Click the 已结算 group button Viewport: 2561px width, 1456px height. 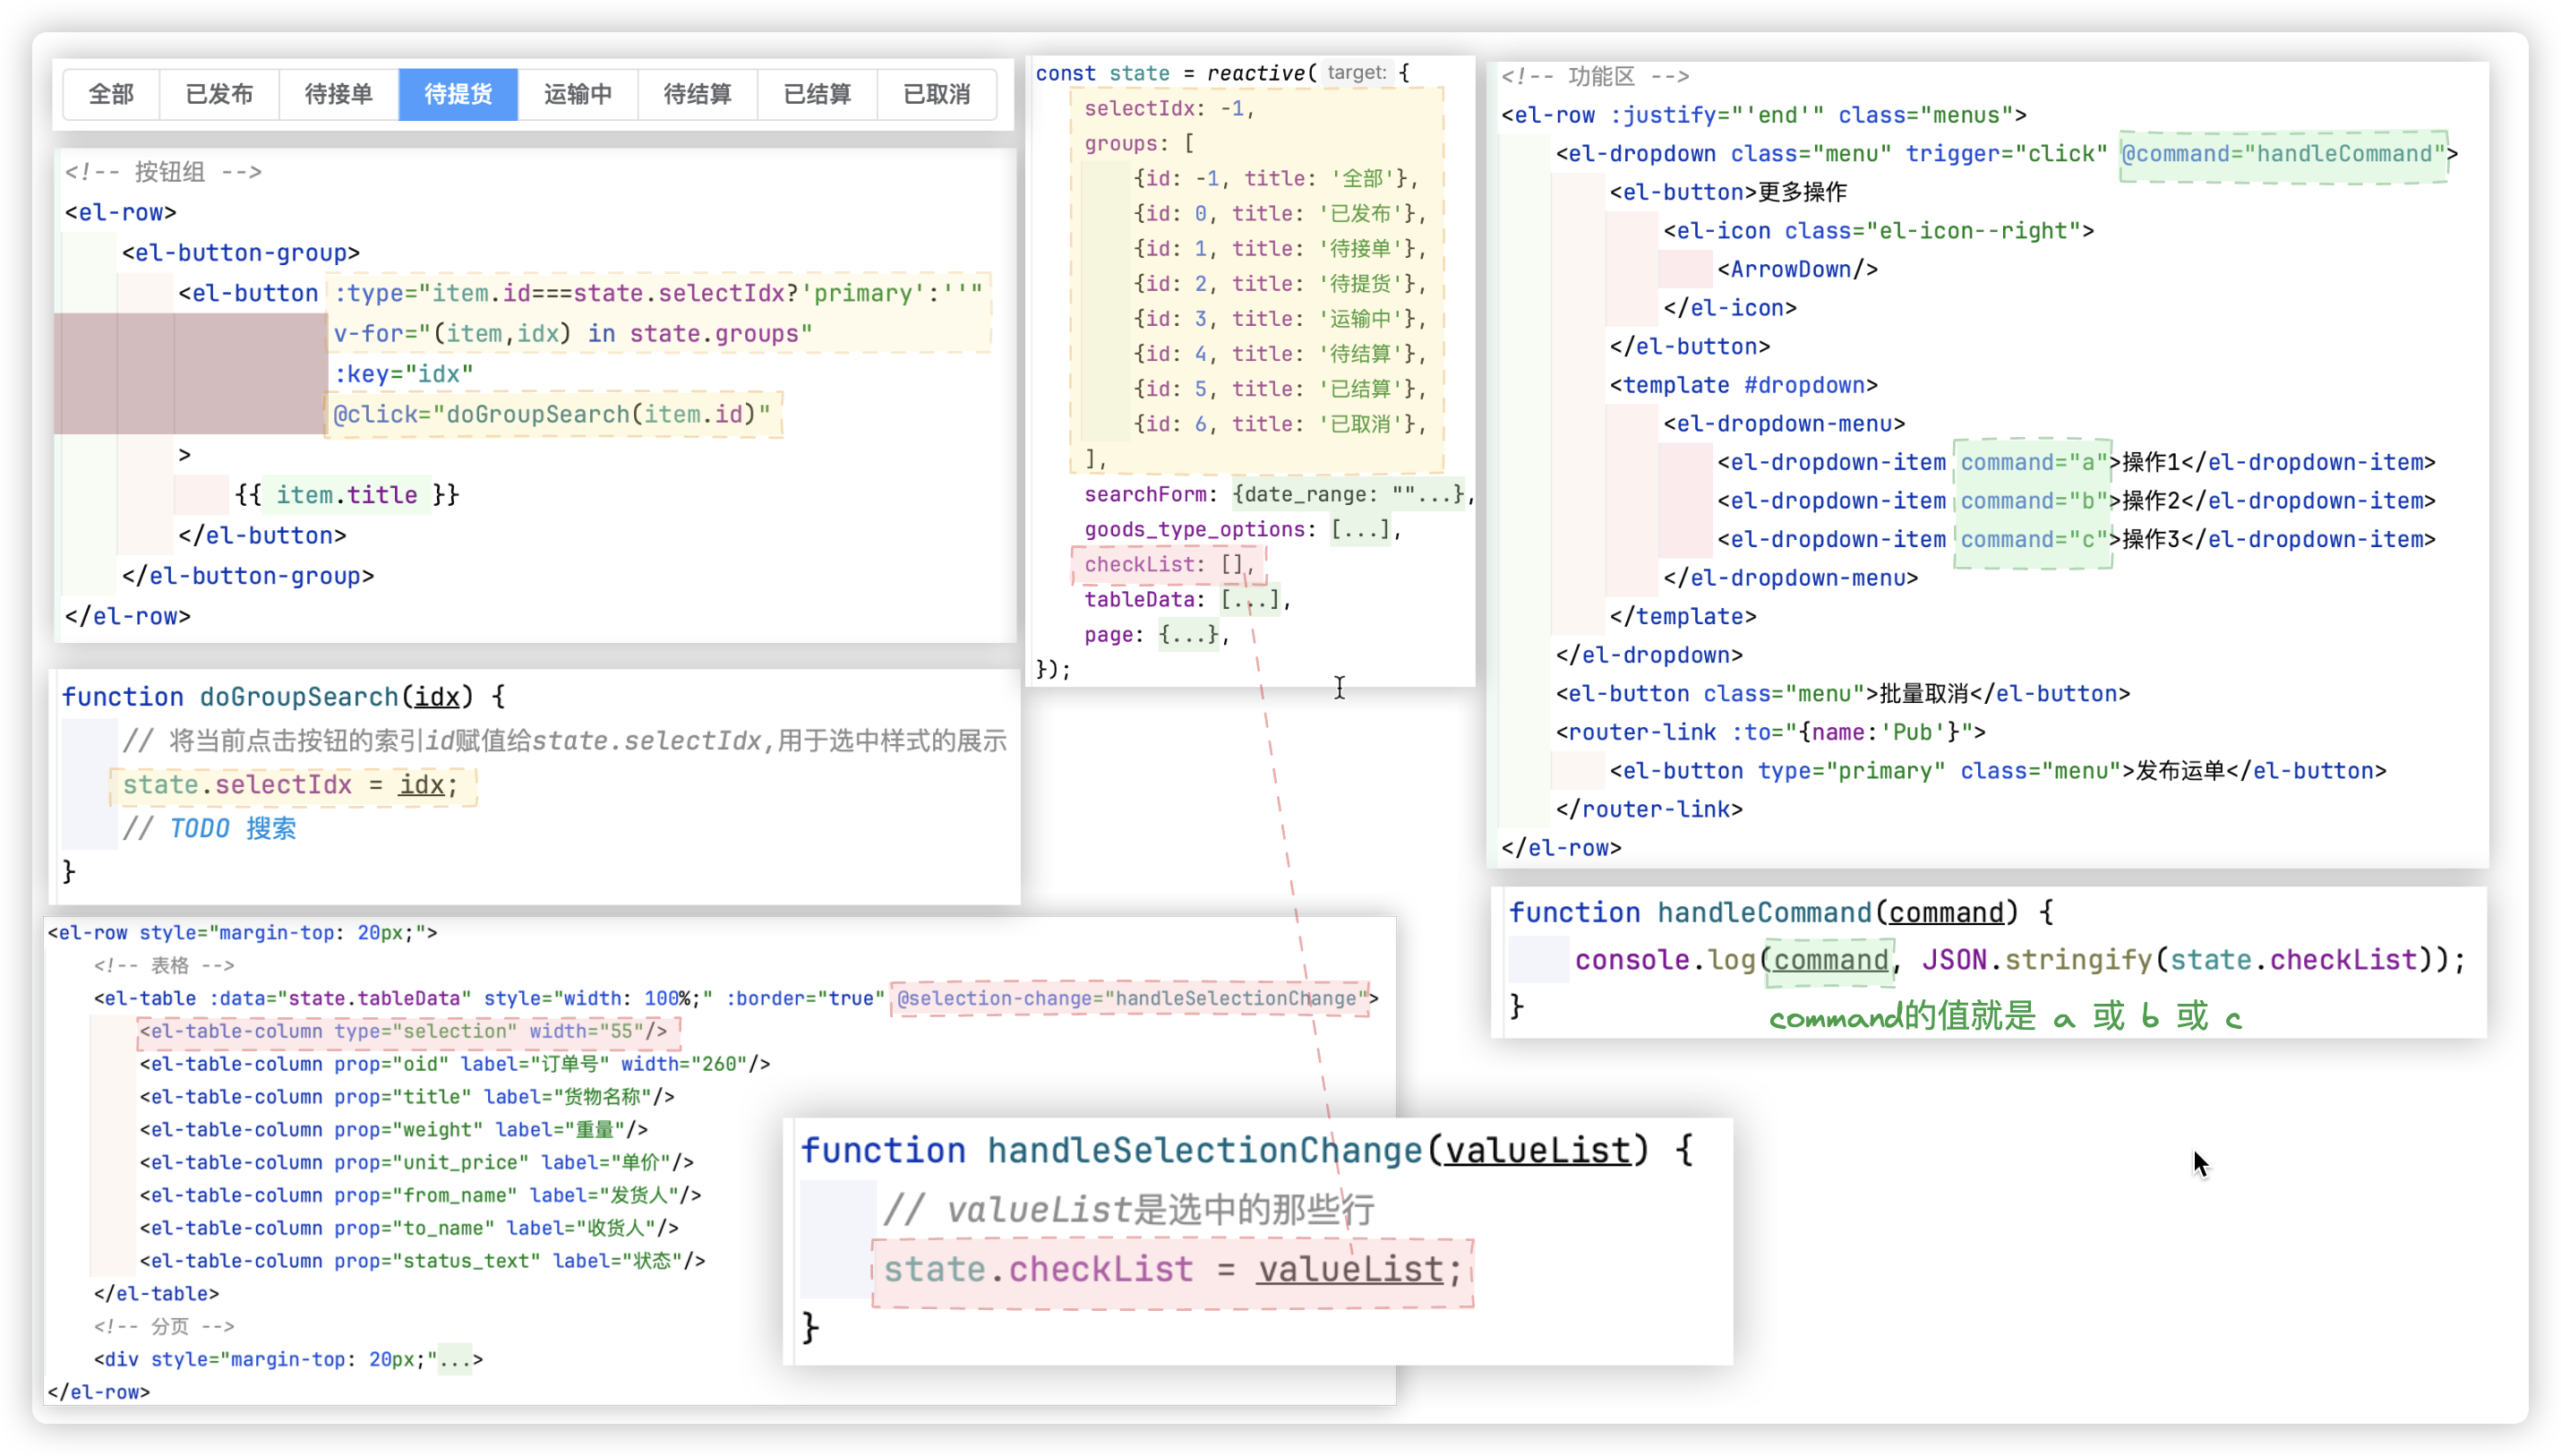(817, 94)
